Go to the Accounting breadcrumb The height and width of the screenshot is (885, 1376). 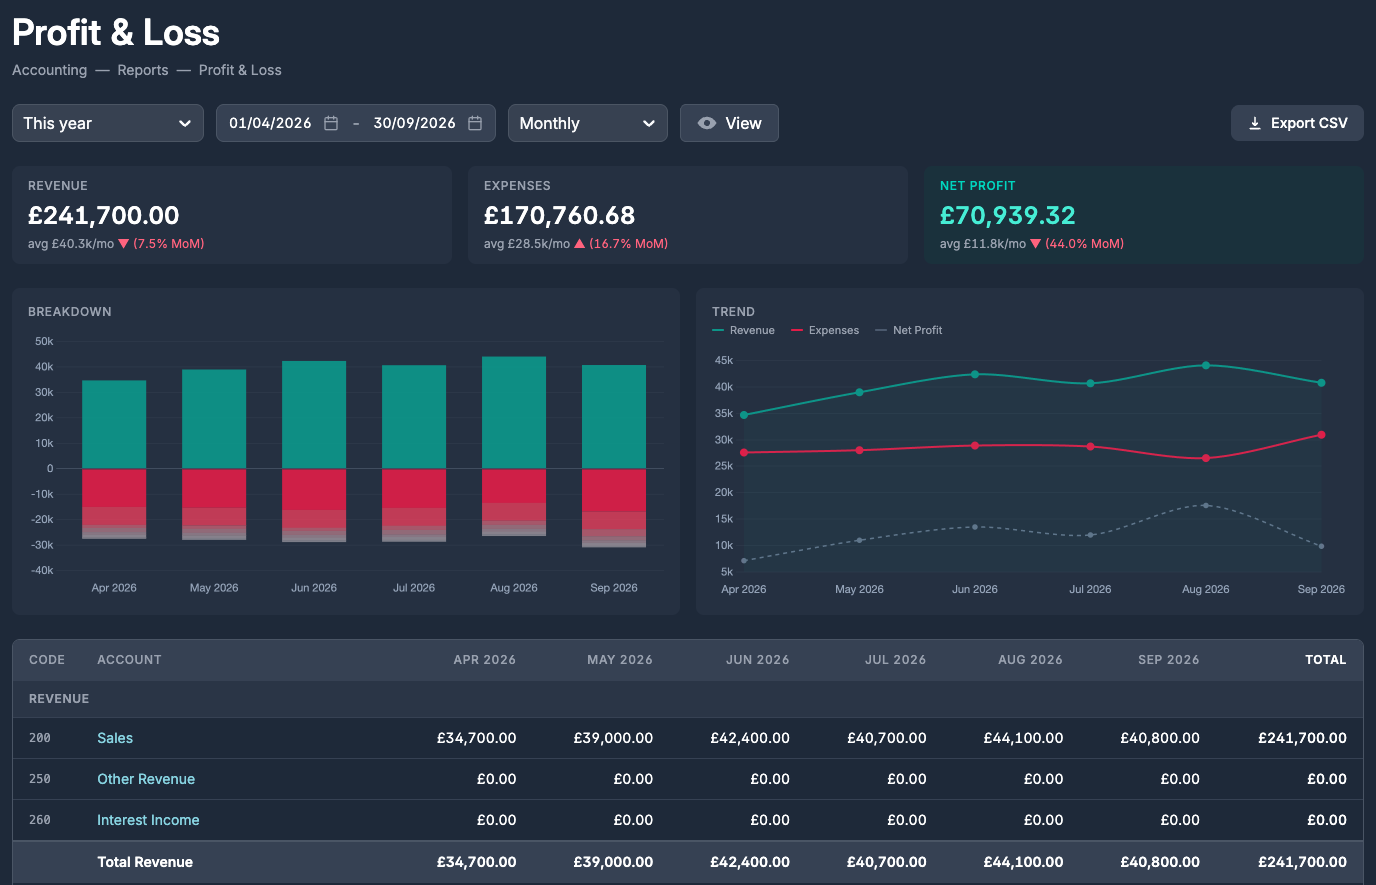[49, 70]
